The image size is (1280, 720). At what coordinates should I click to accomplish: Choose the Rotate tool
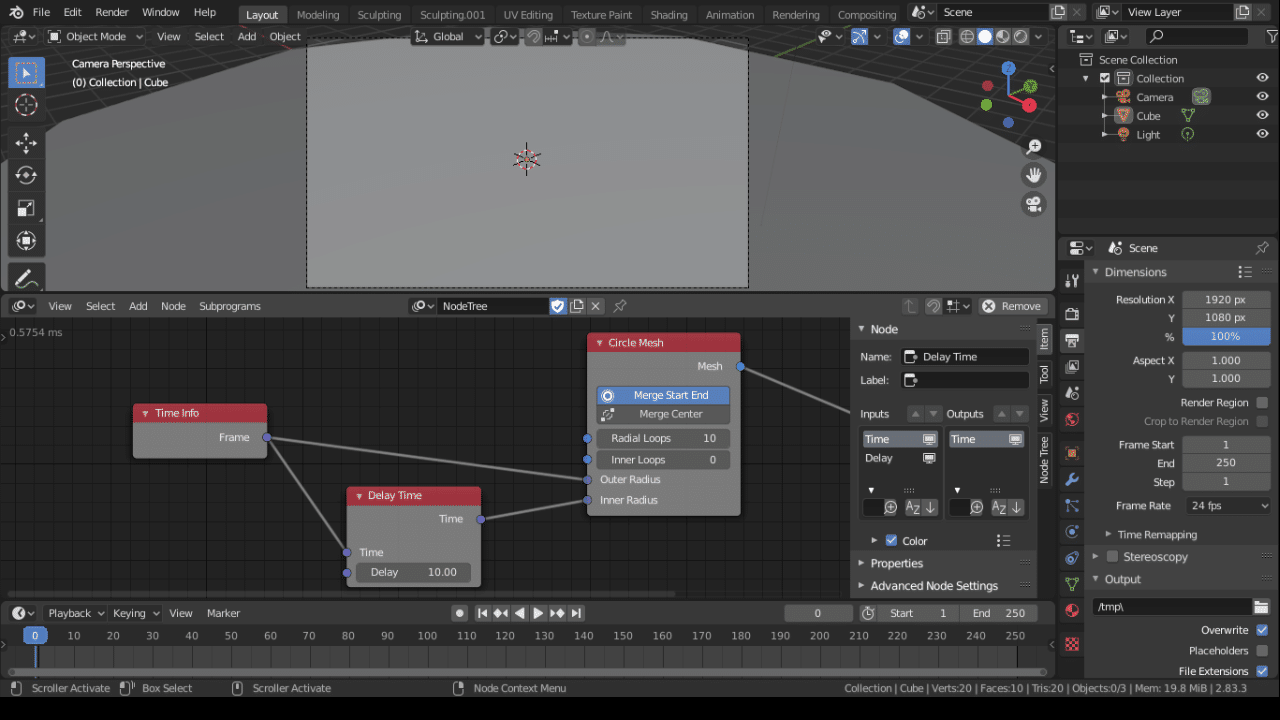26,175
